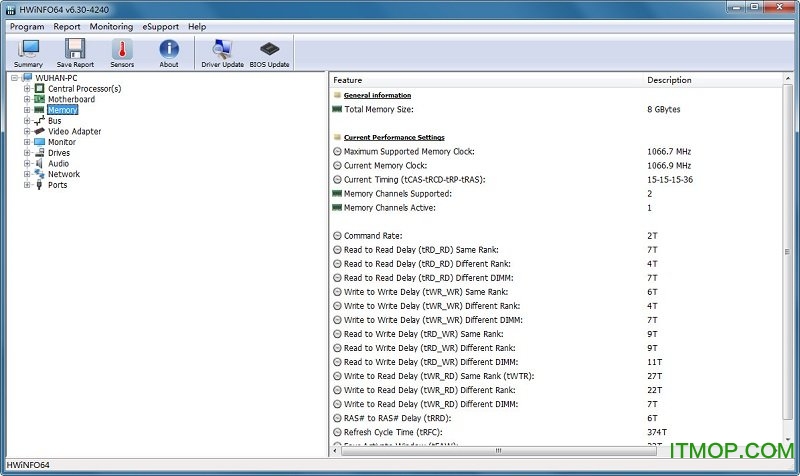This screenshot has width=800, height=476.
Task: Click the vertical scrollbar thumb
Action: click(x=788, y=252)
